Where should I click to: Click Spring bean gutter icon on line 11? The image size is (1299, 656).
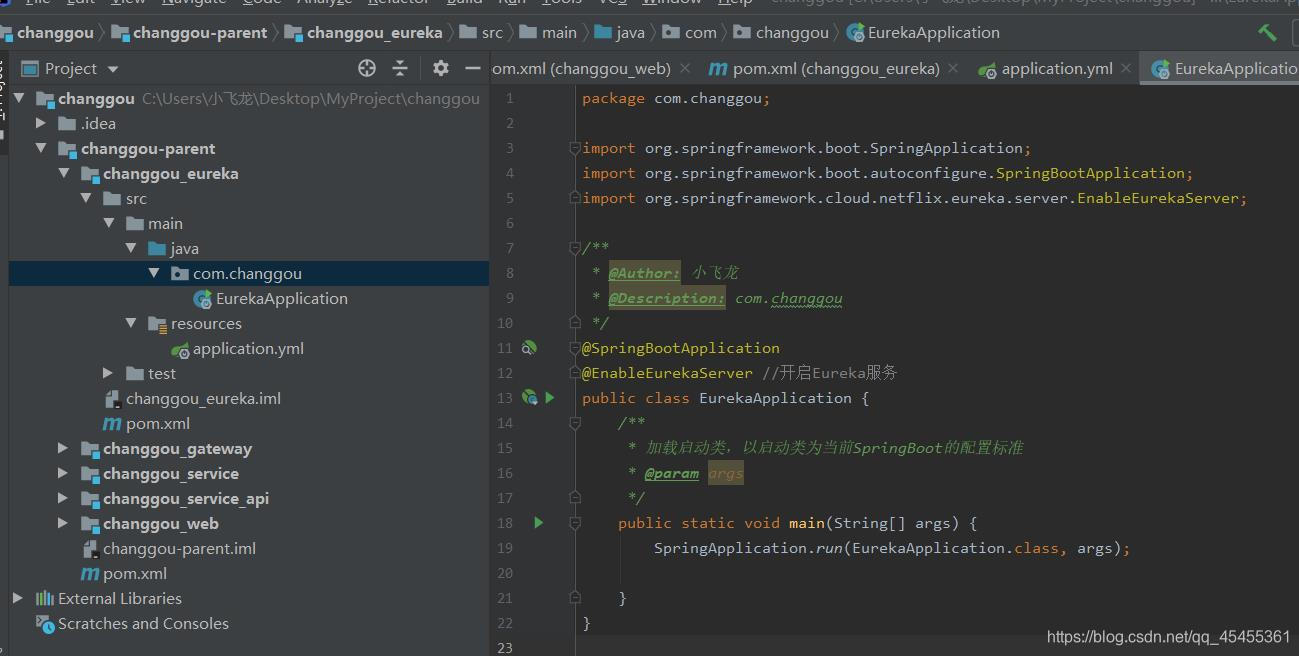(x=530, y=348)
